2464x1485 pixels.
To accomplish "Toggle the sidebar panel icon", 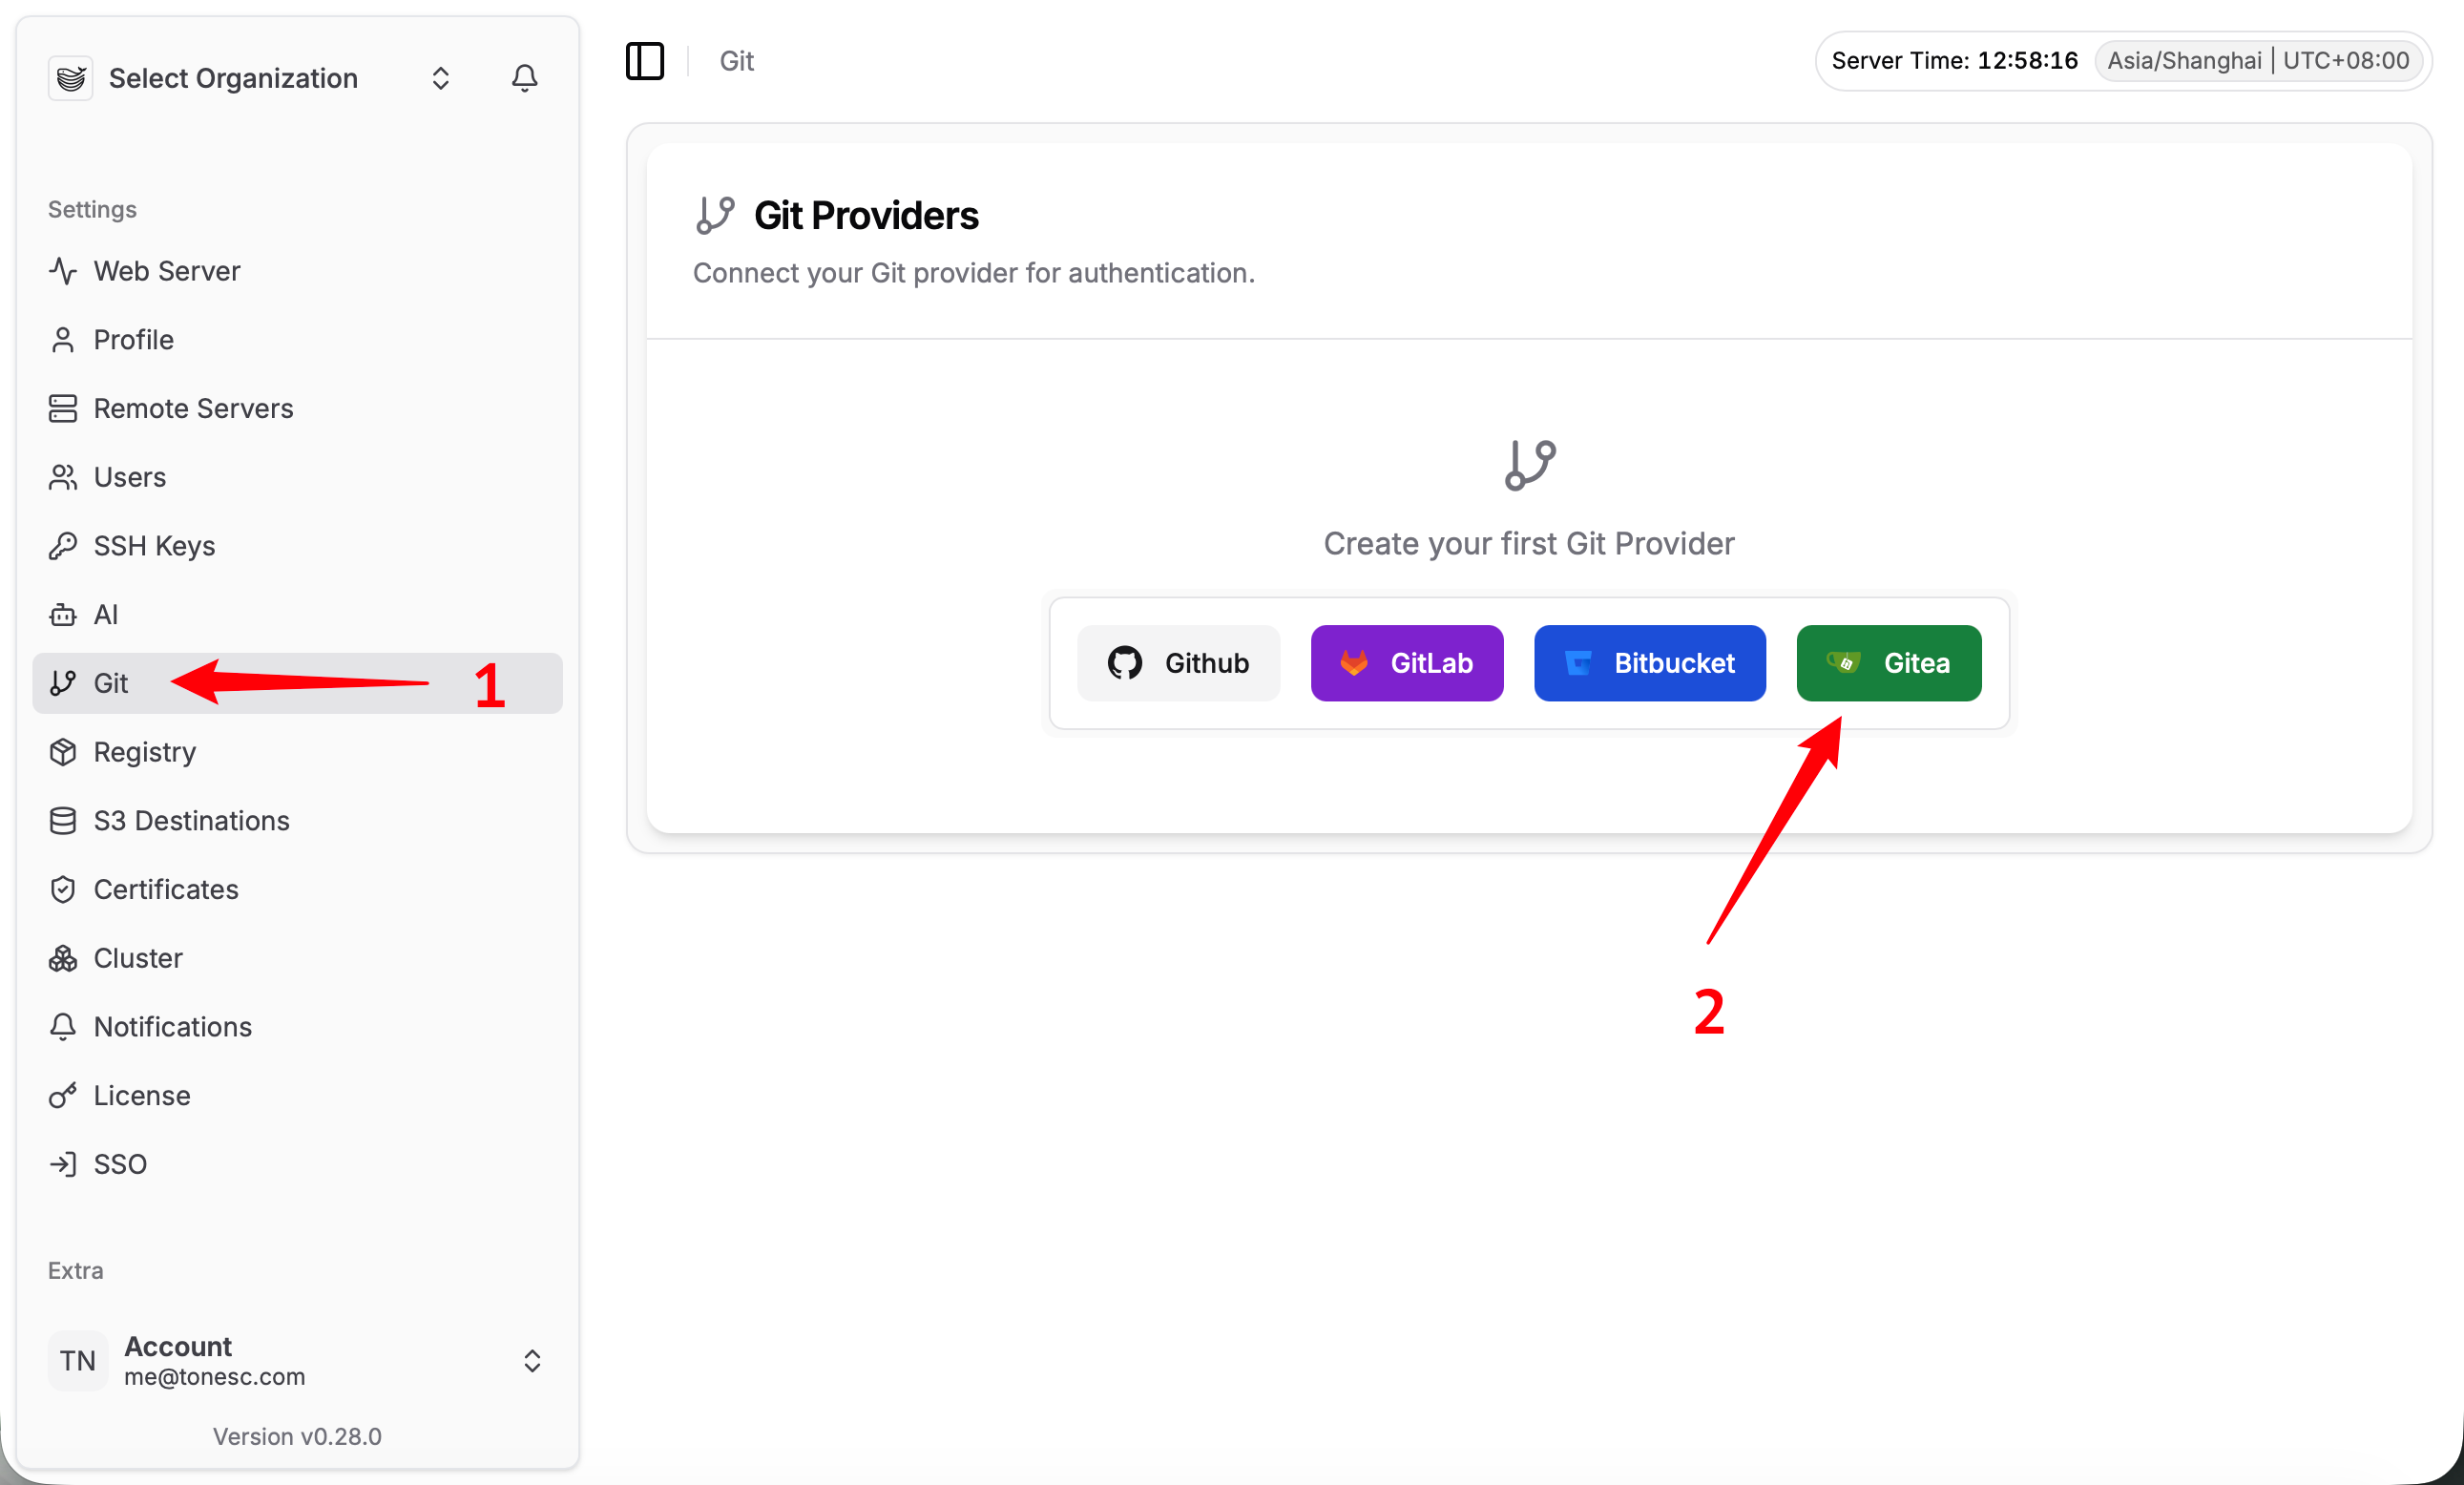I will [x=645, y=61].
